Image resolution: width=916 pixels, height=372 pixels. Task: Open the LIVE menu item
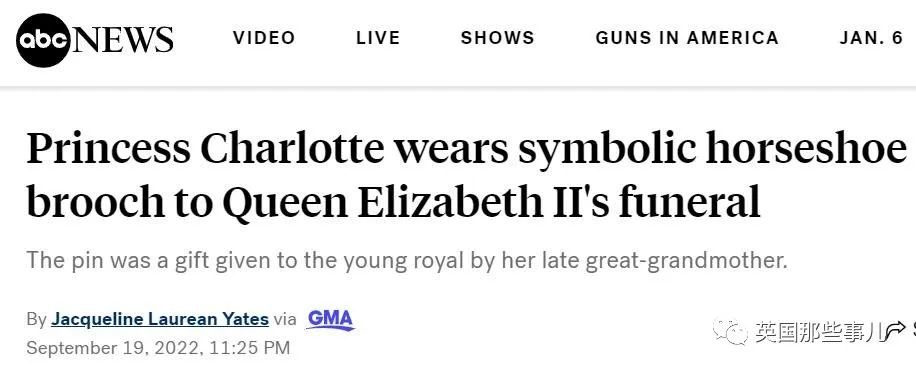pyautogui.click(x=378, y=38)
